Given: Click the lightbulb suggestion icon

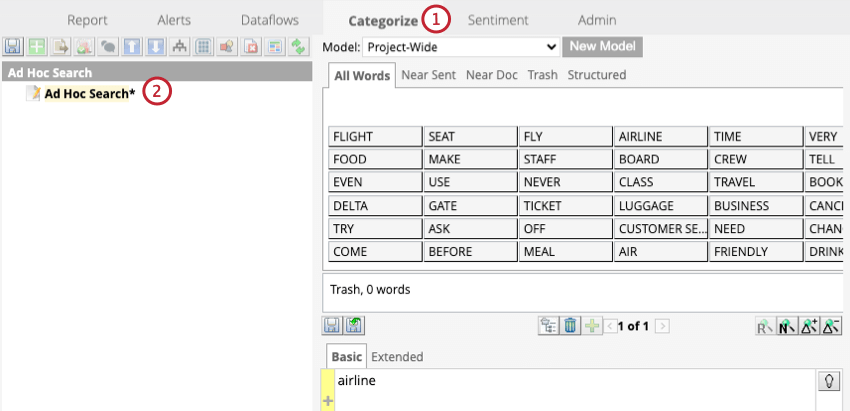Looking at the screenshot, I should tap(828, 380).
